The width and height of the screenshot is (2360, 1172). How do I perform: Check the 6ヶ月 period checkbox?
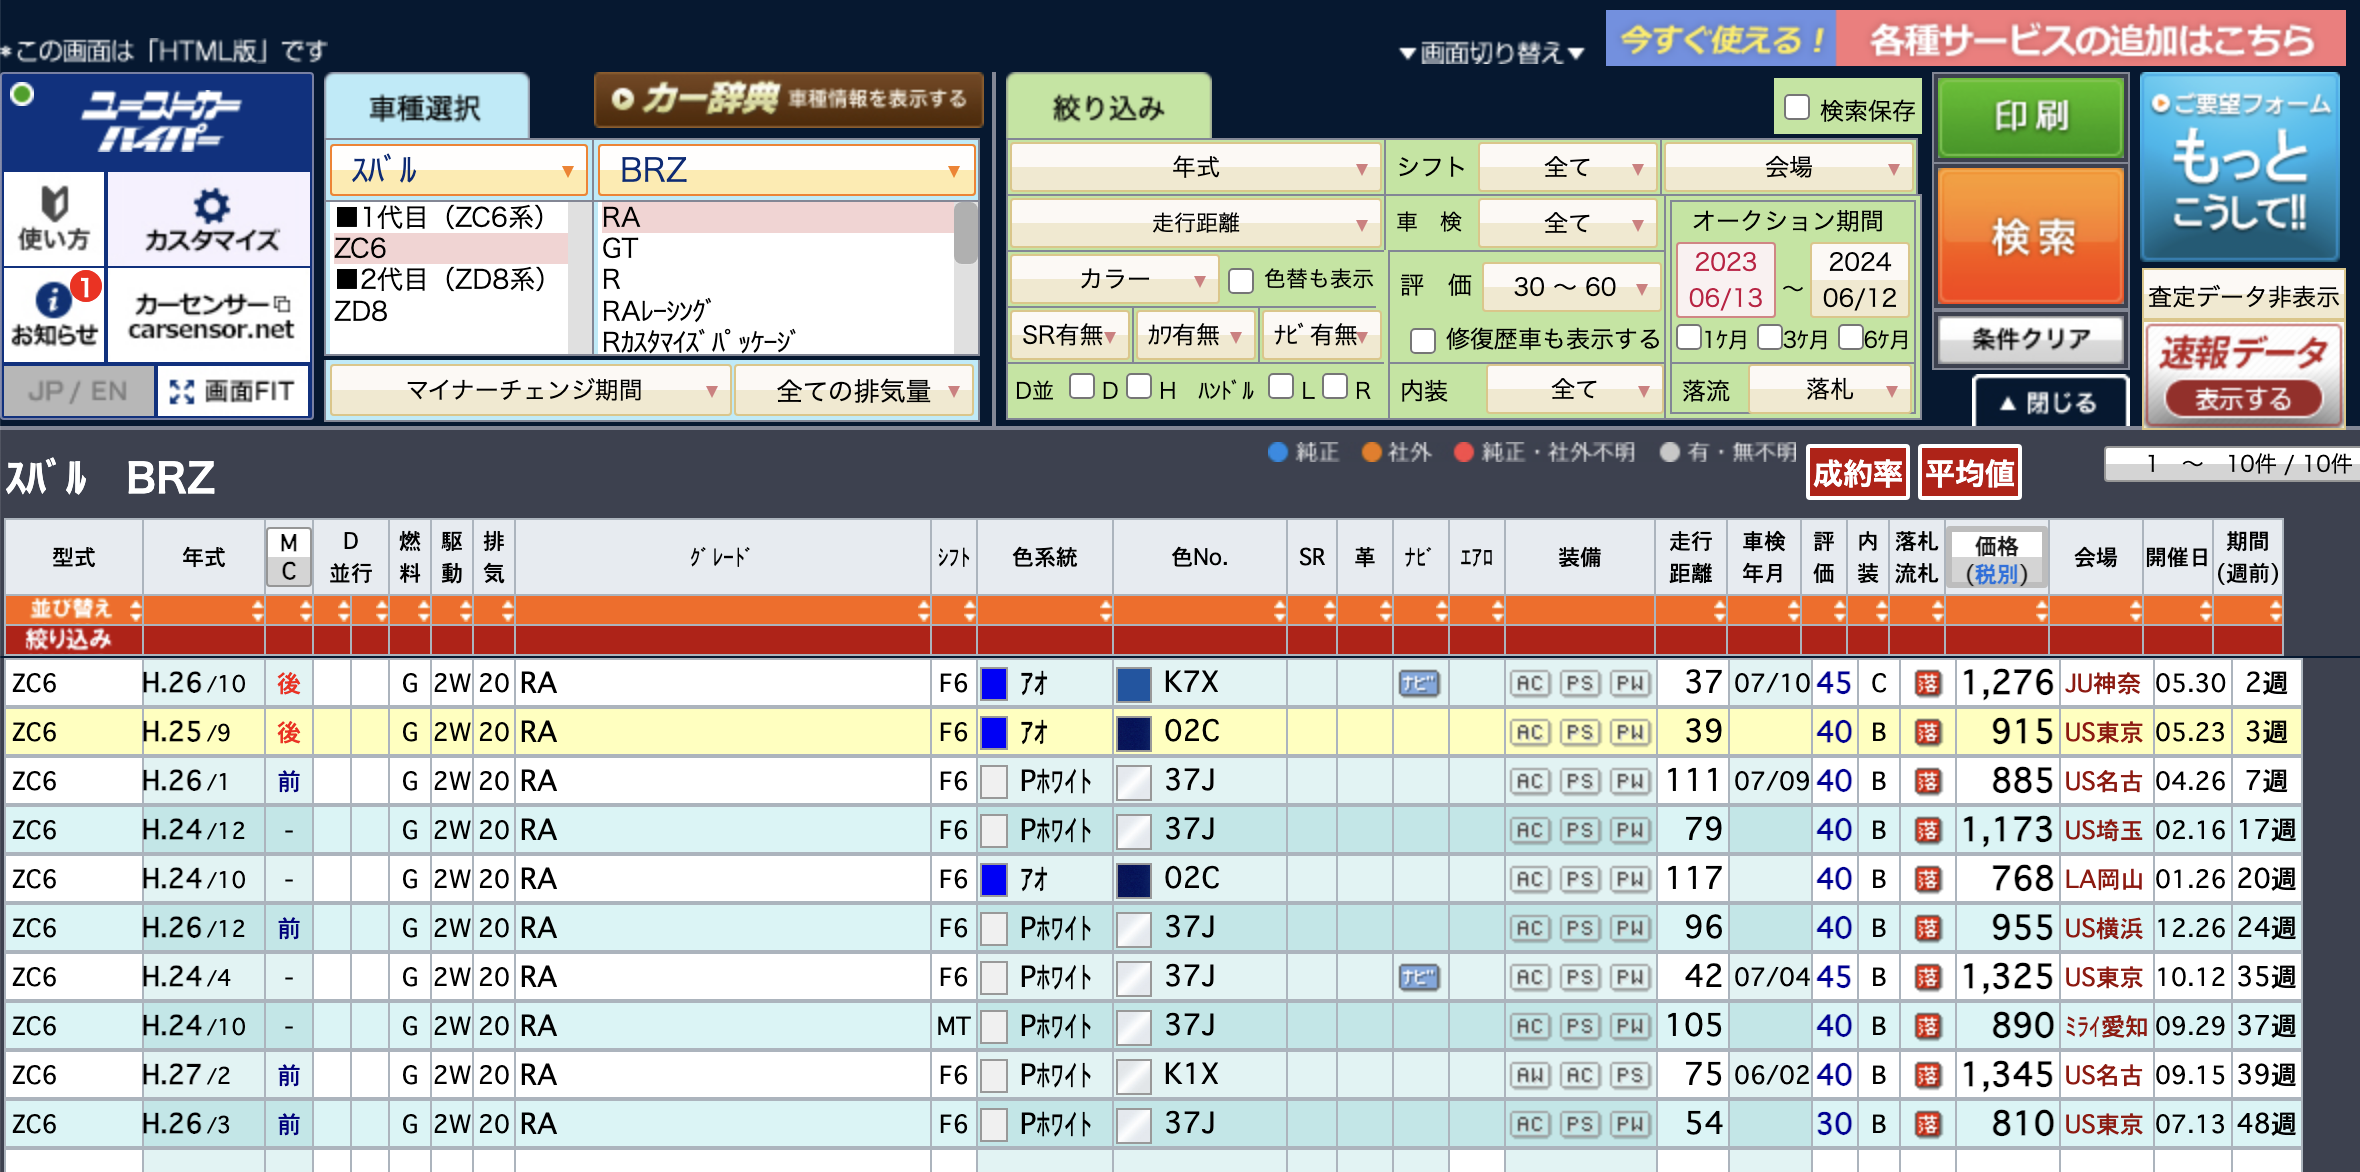(x=1850, y=337)
